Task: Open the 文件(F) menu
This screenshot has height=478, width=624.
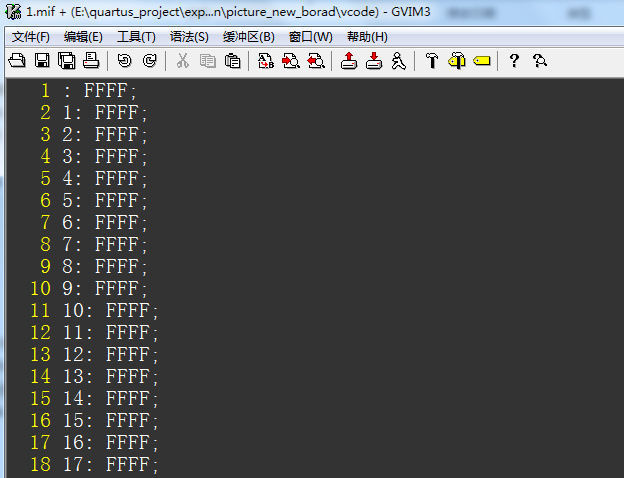Action: point(31,37)
